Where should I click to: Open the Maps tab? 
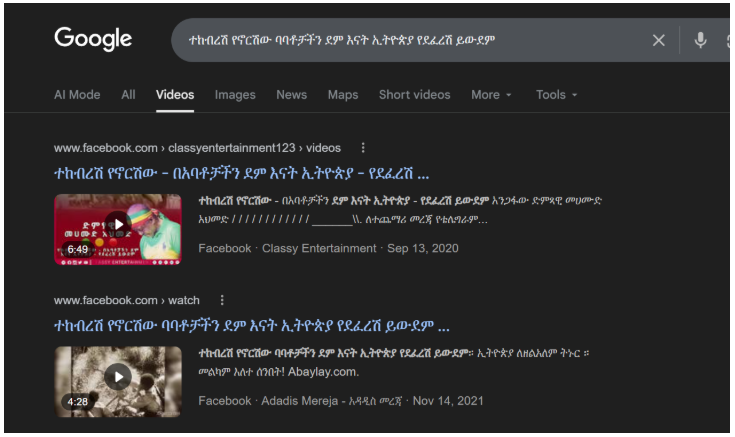(343, 95)
